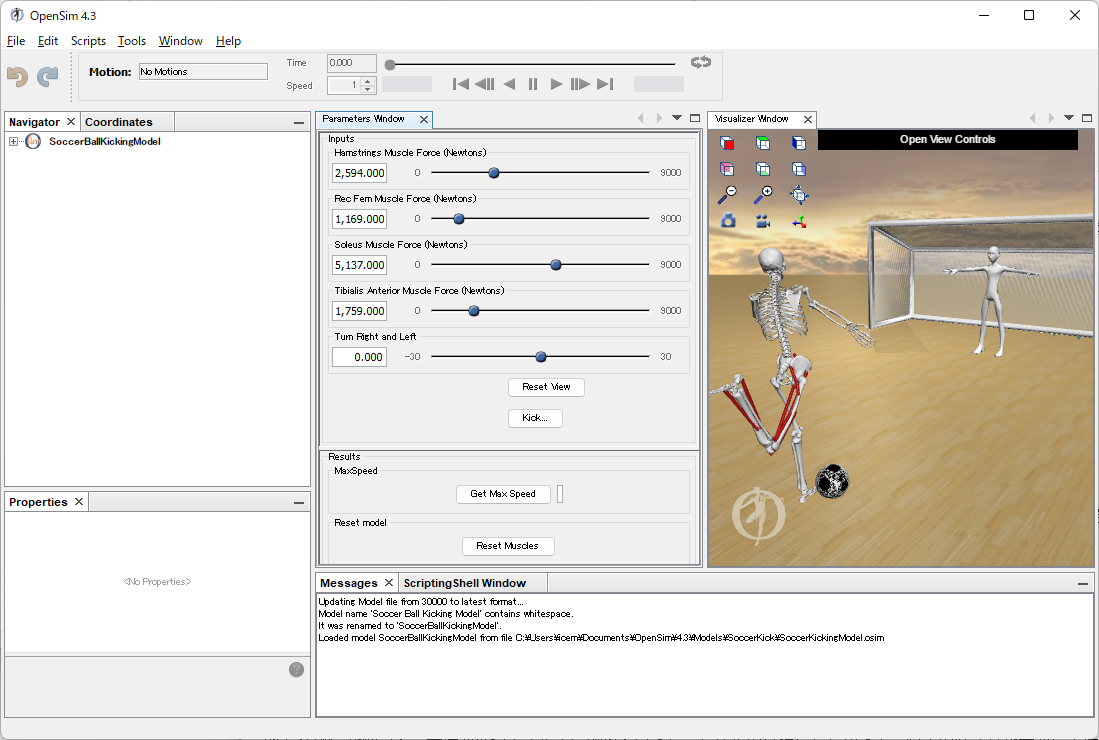This screenshot has height=740, width=1099.
Task: Select the green-top cube view icon
Action: pos(763,143)
